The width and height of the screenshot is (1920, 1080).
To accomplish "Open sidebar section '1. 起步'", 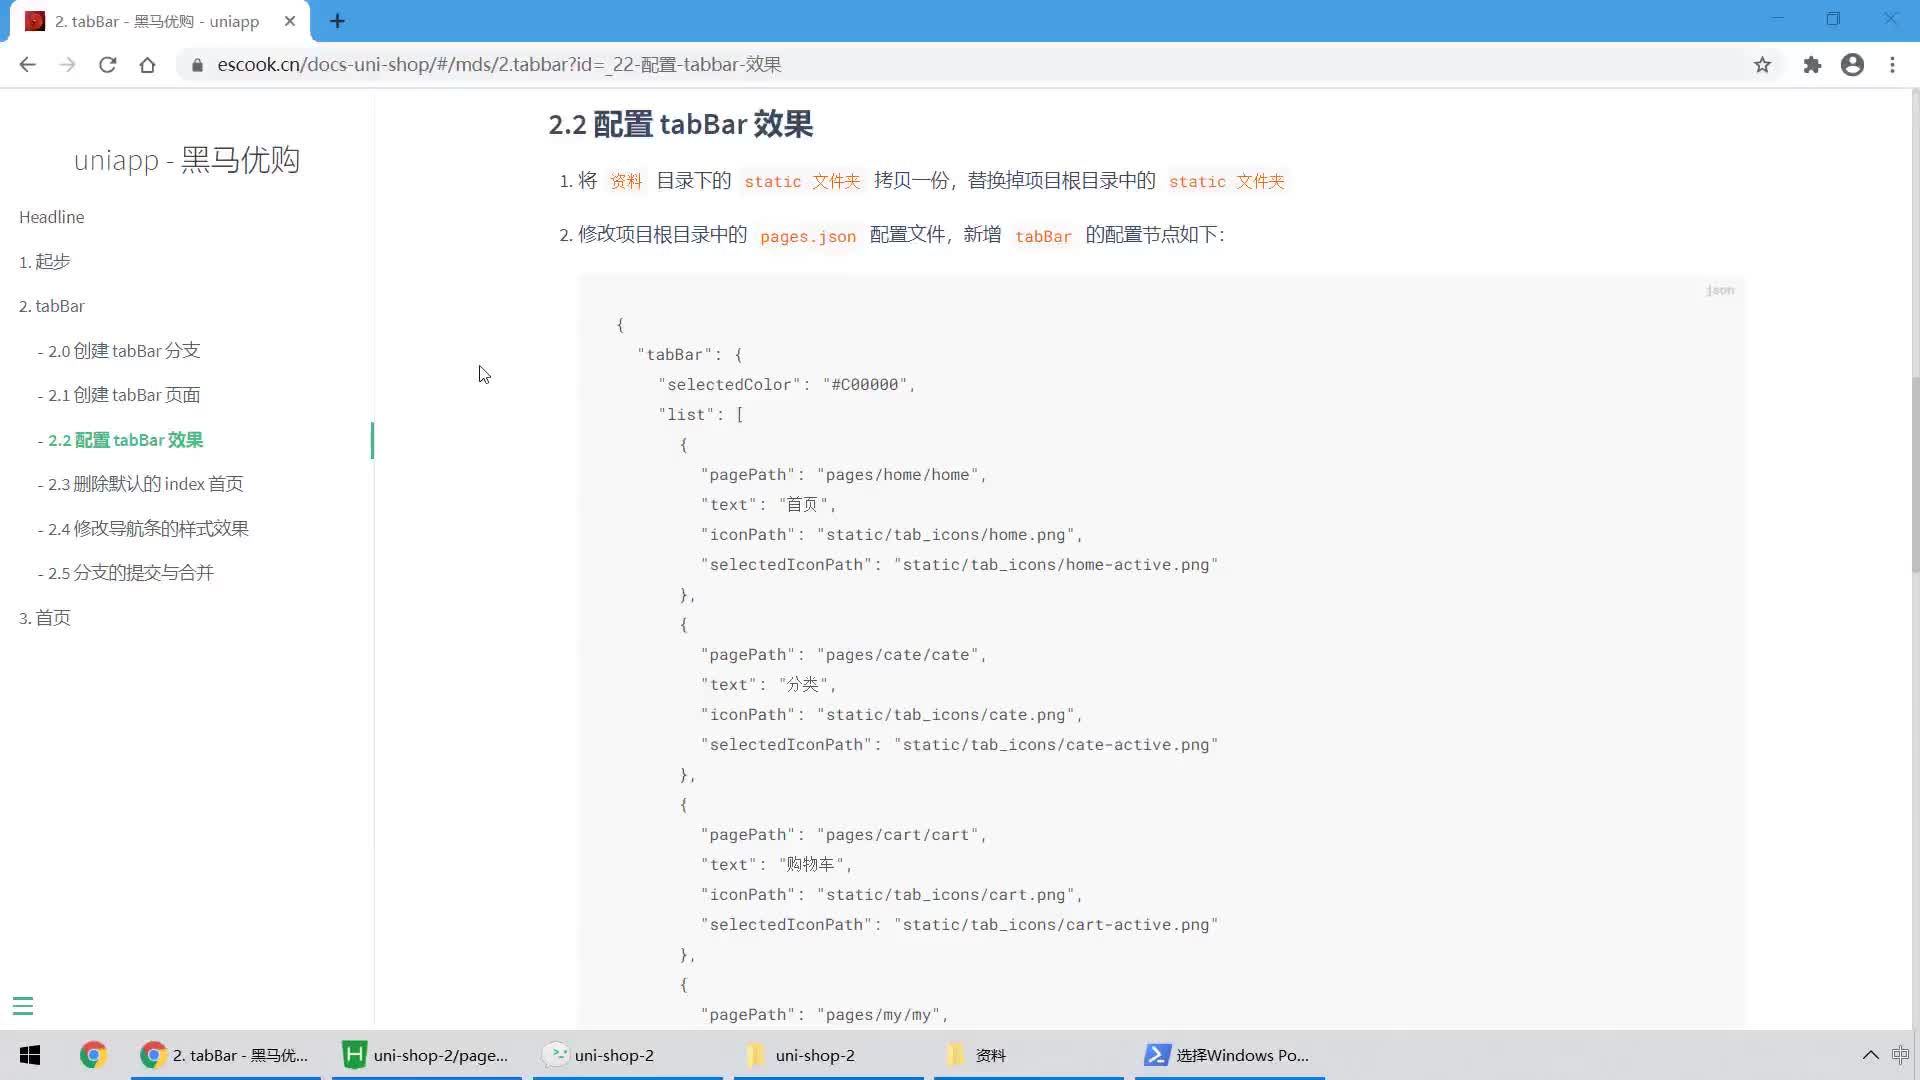I will [45, 262].
